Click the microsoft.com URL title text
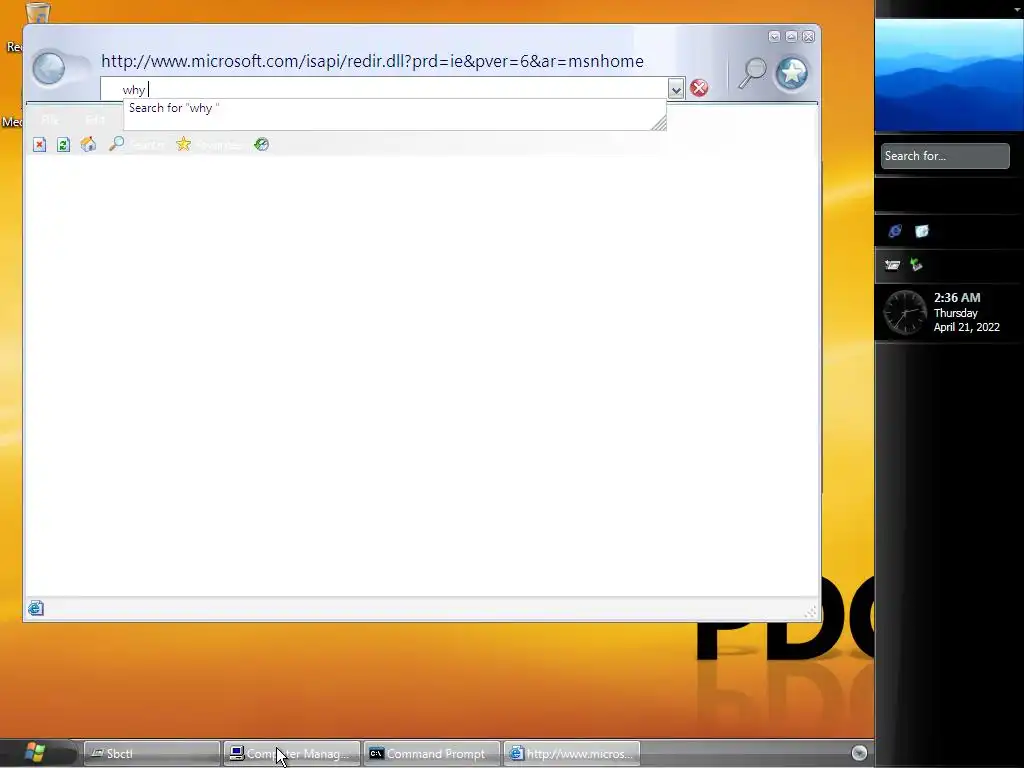1024x768 pixels. 372,61
